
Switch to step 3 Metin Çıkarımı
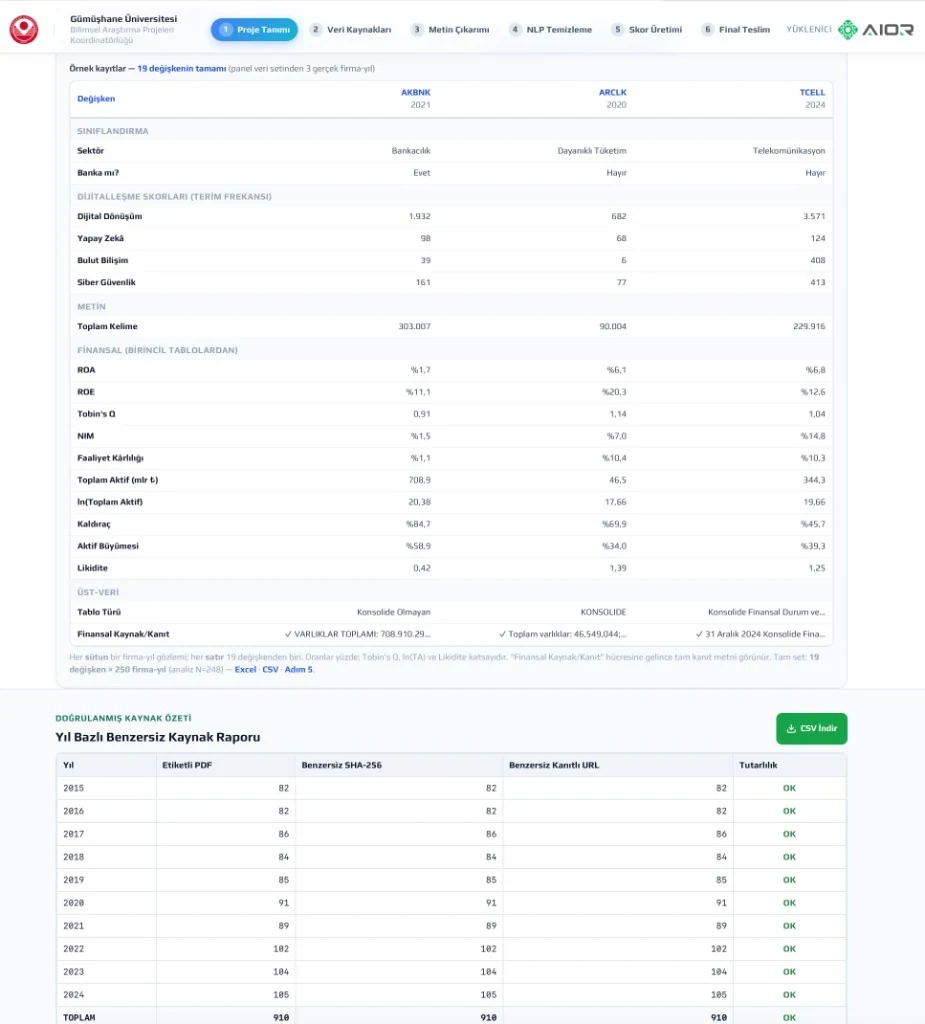tap(449, 29)
